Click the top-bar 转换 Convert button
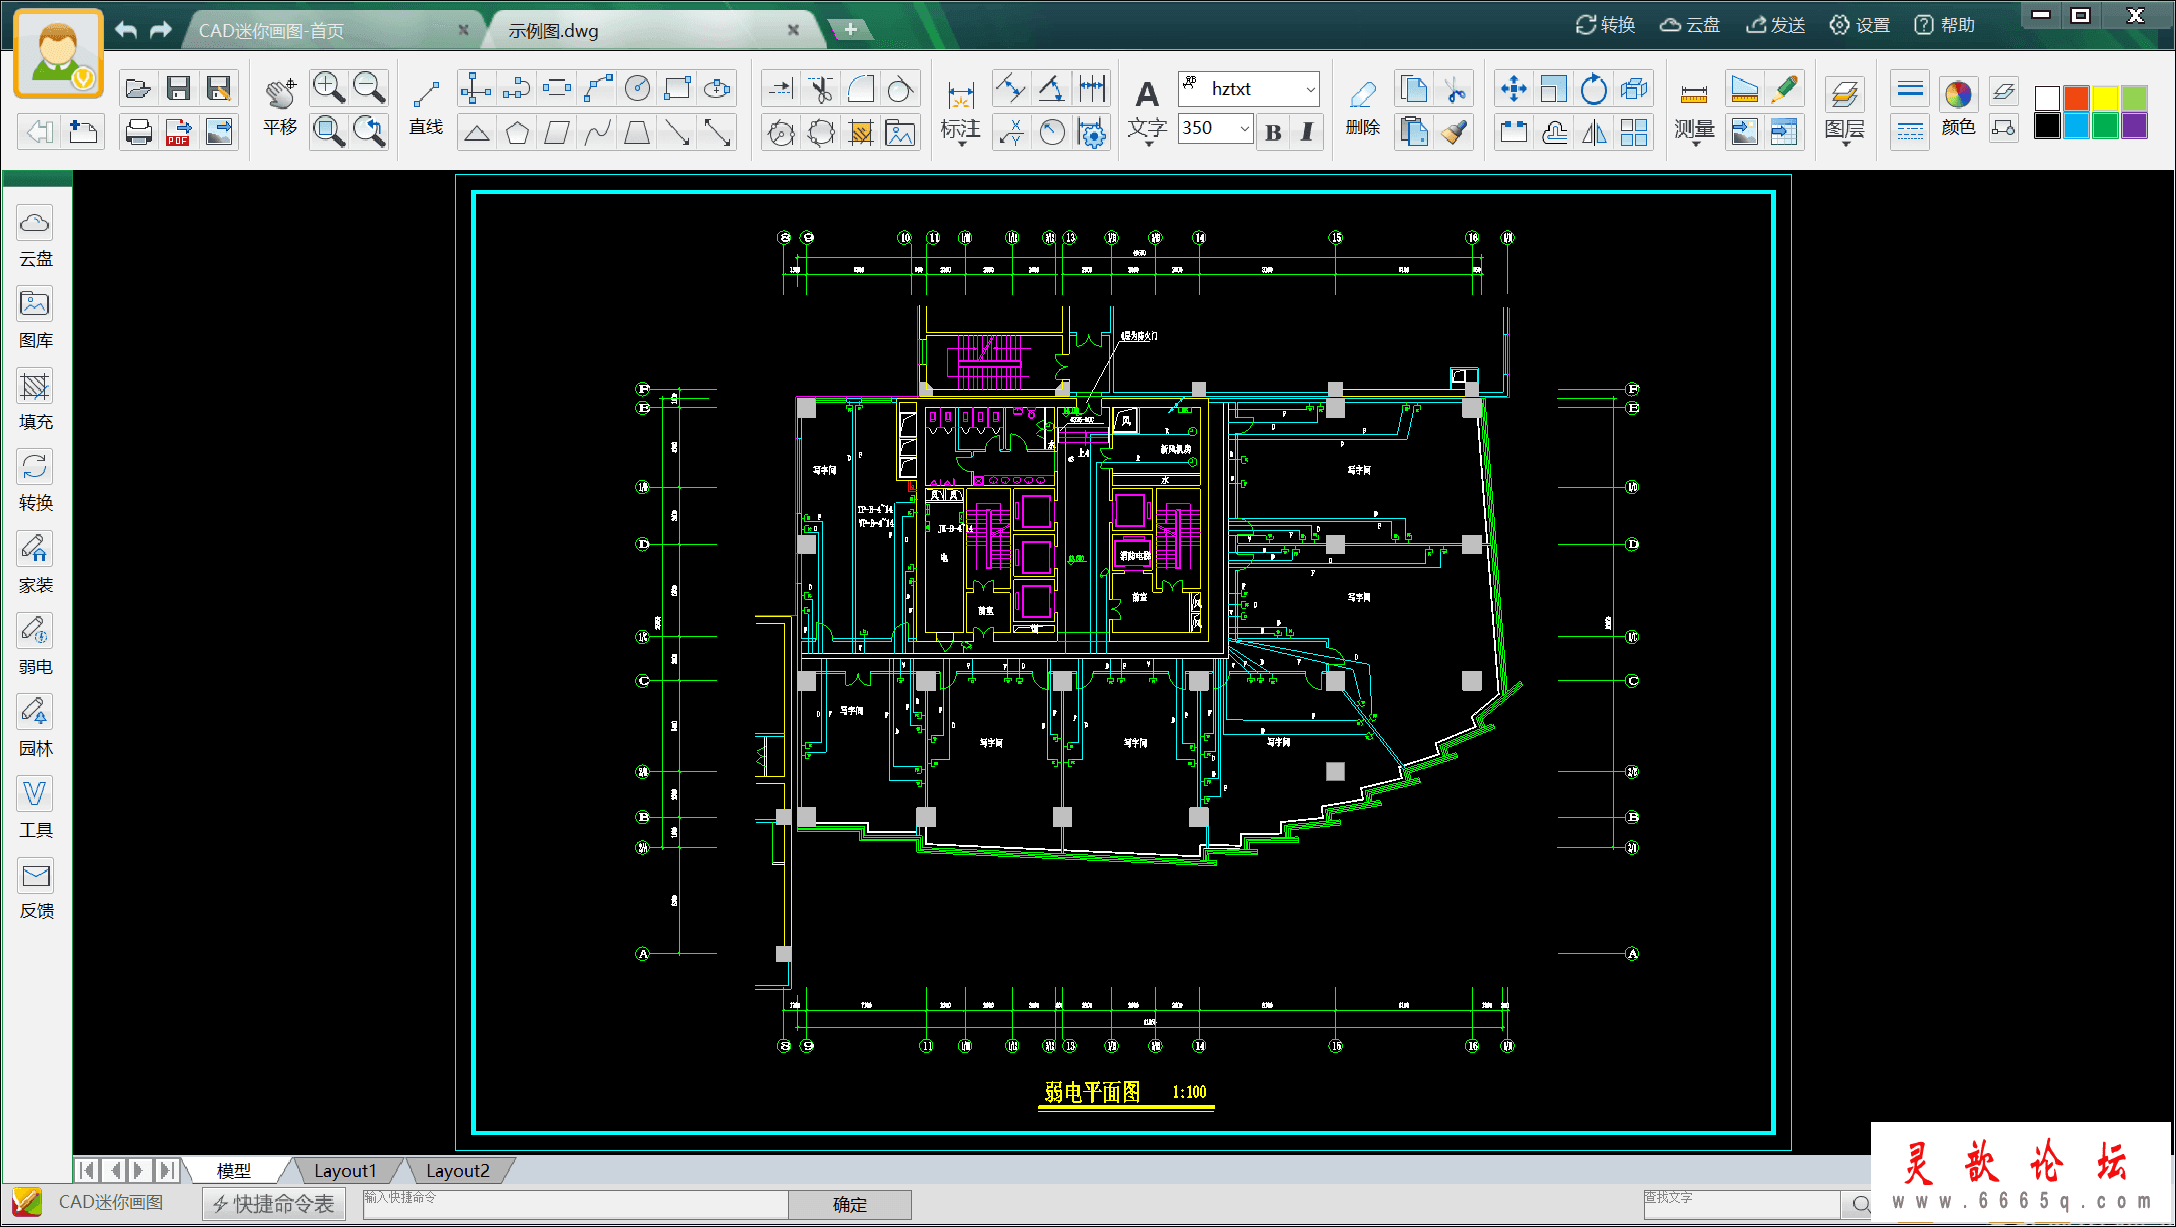Screen dimensions: 2176x1227 (1605, 25)
